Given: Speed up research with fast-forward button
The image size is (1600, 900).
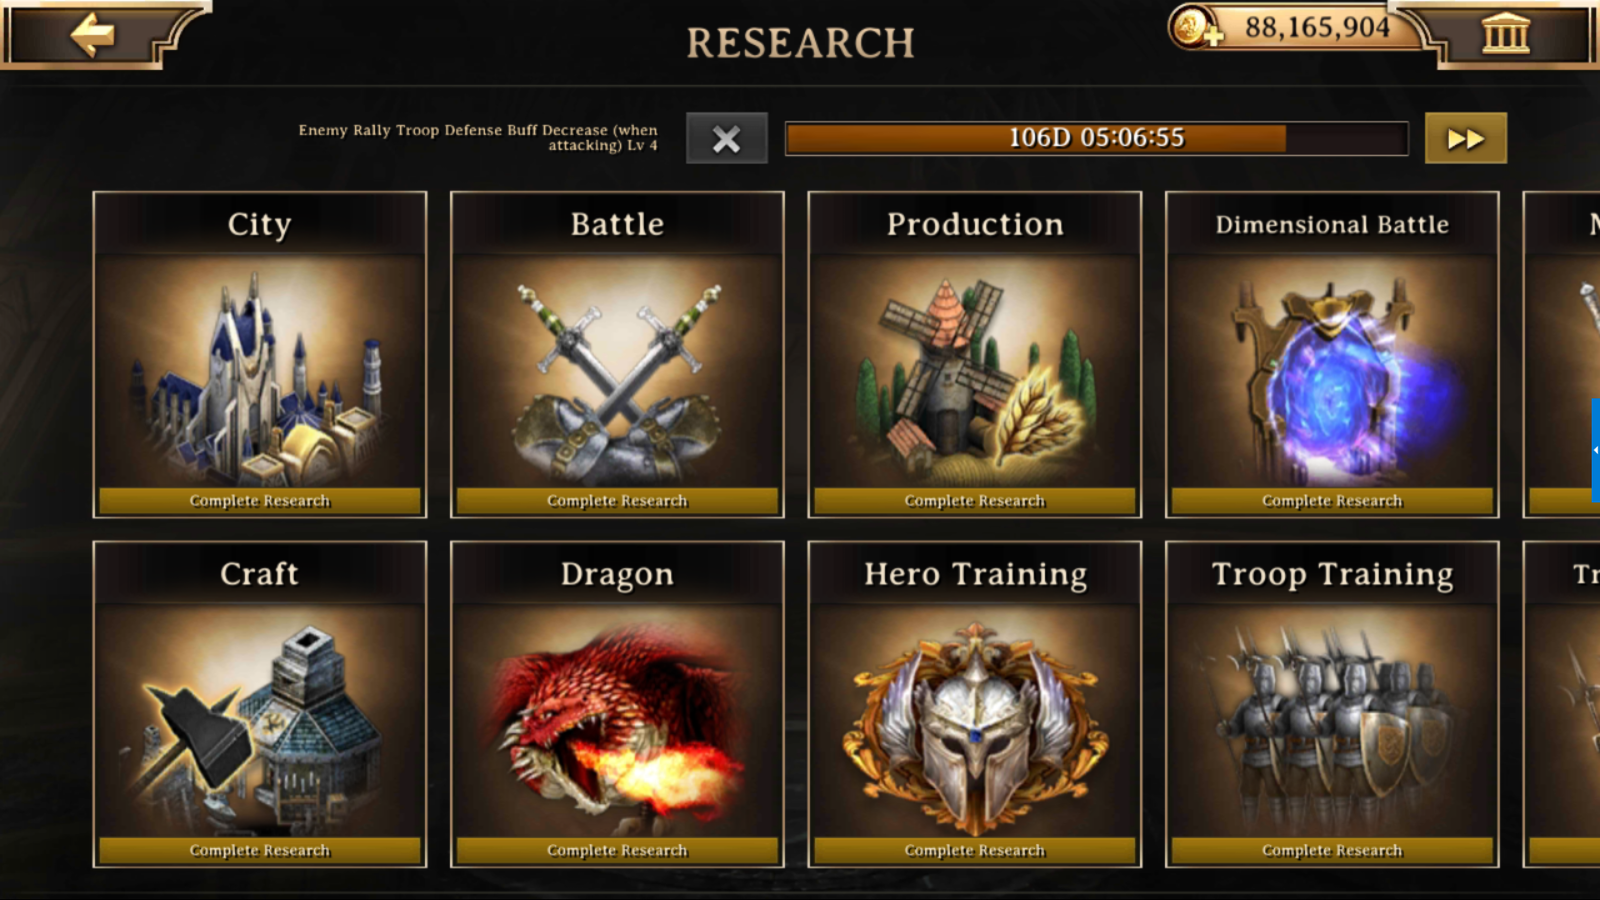Looking at the screenshot, I should 1466,138.
